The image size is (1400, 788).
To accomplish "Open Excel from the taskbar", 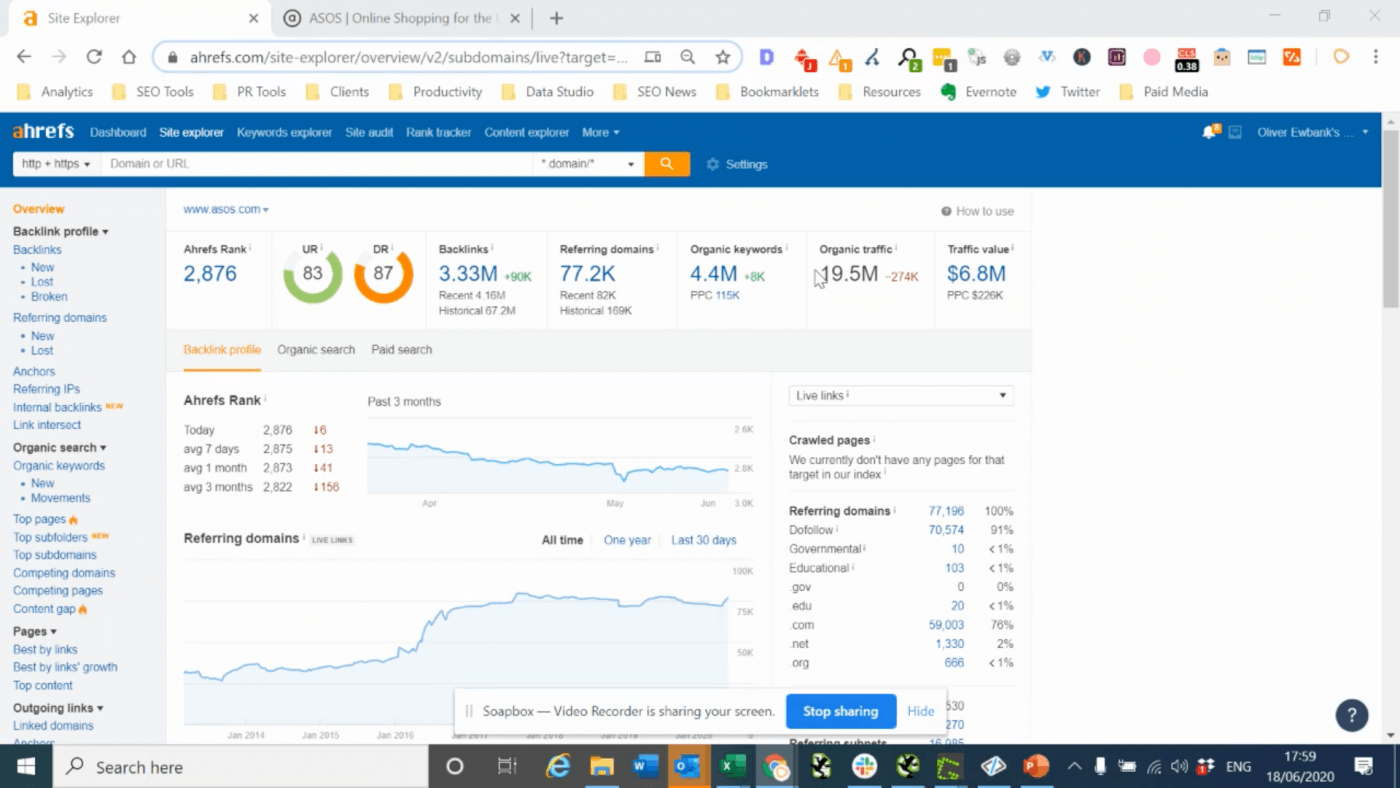I will tap(734, 767).
